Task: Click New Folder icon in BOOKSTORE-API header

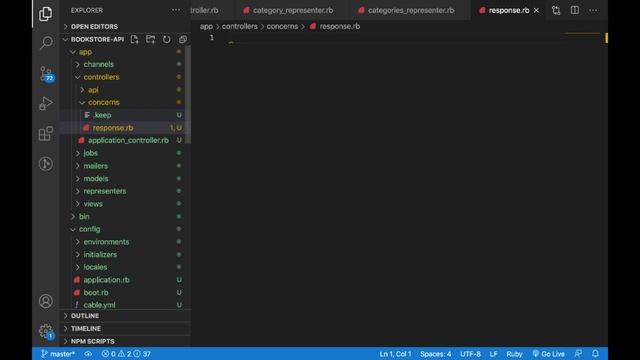Action: pos(151,39)
